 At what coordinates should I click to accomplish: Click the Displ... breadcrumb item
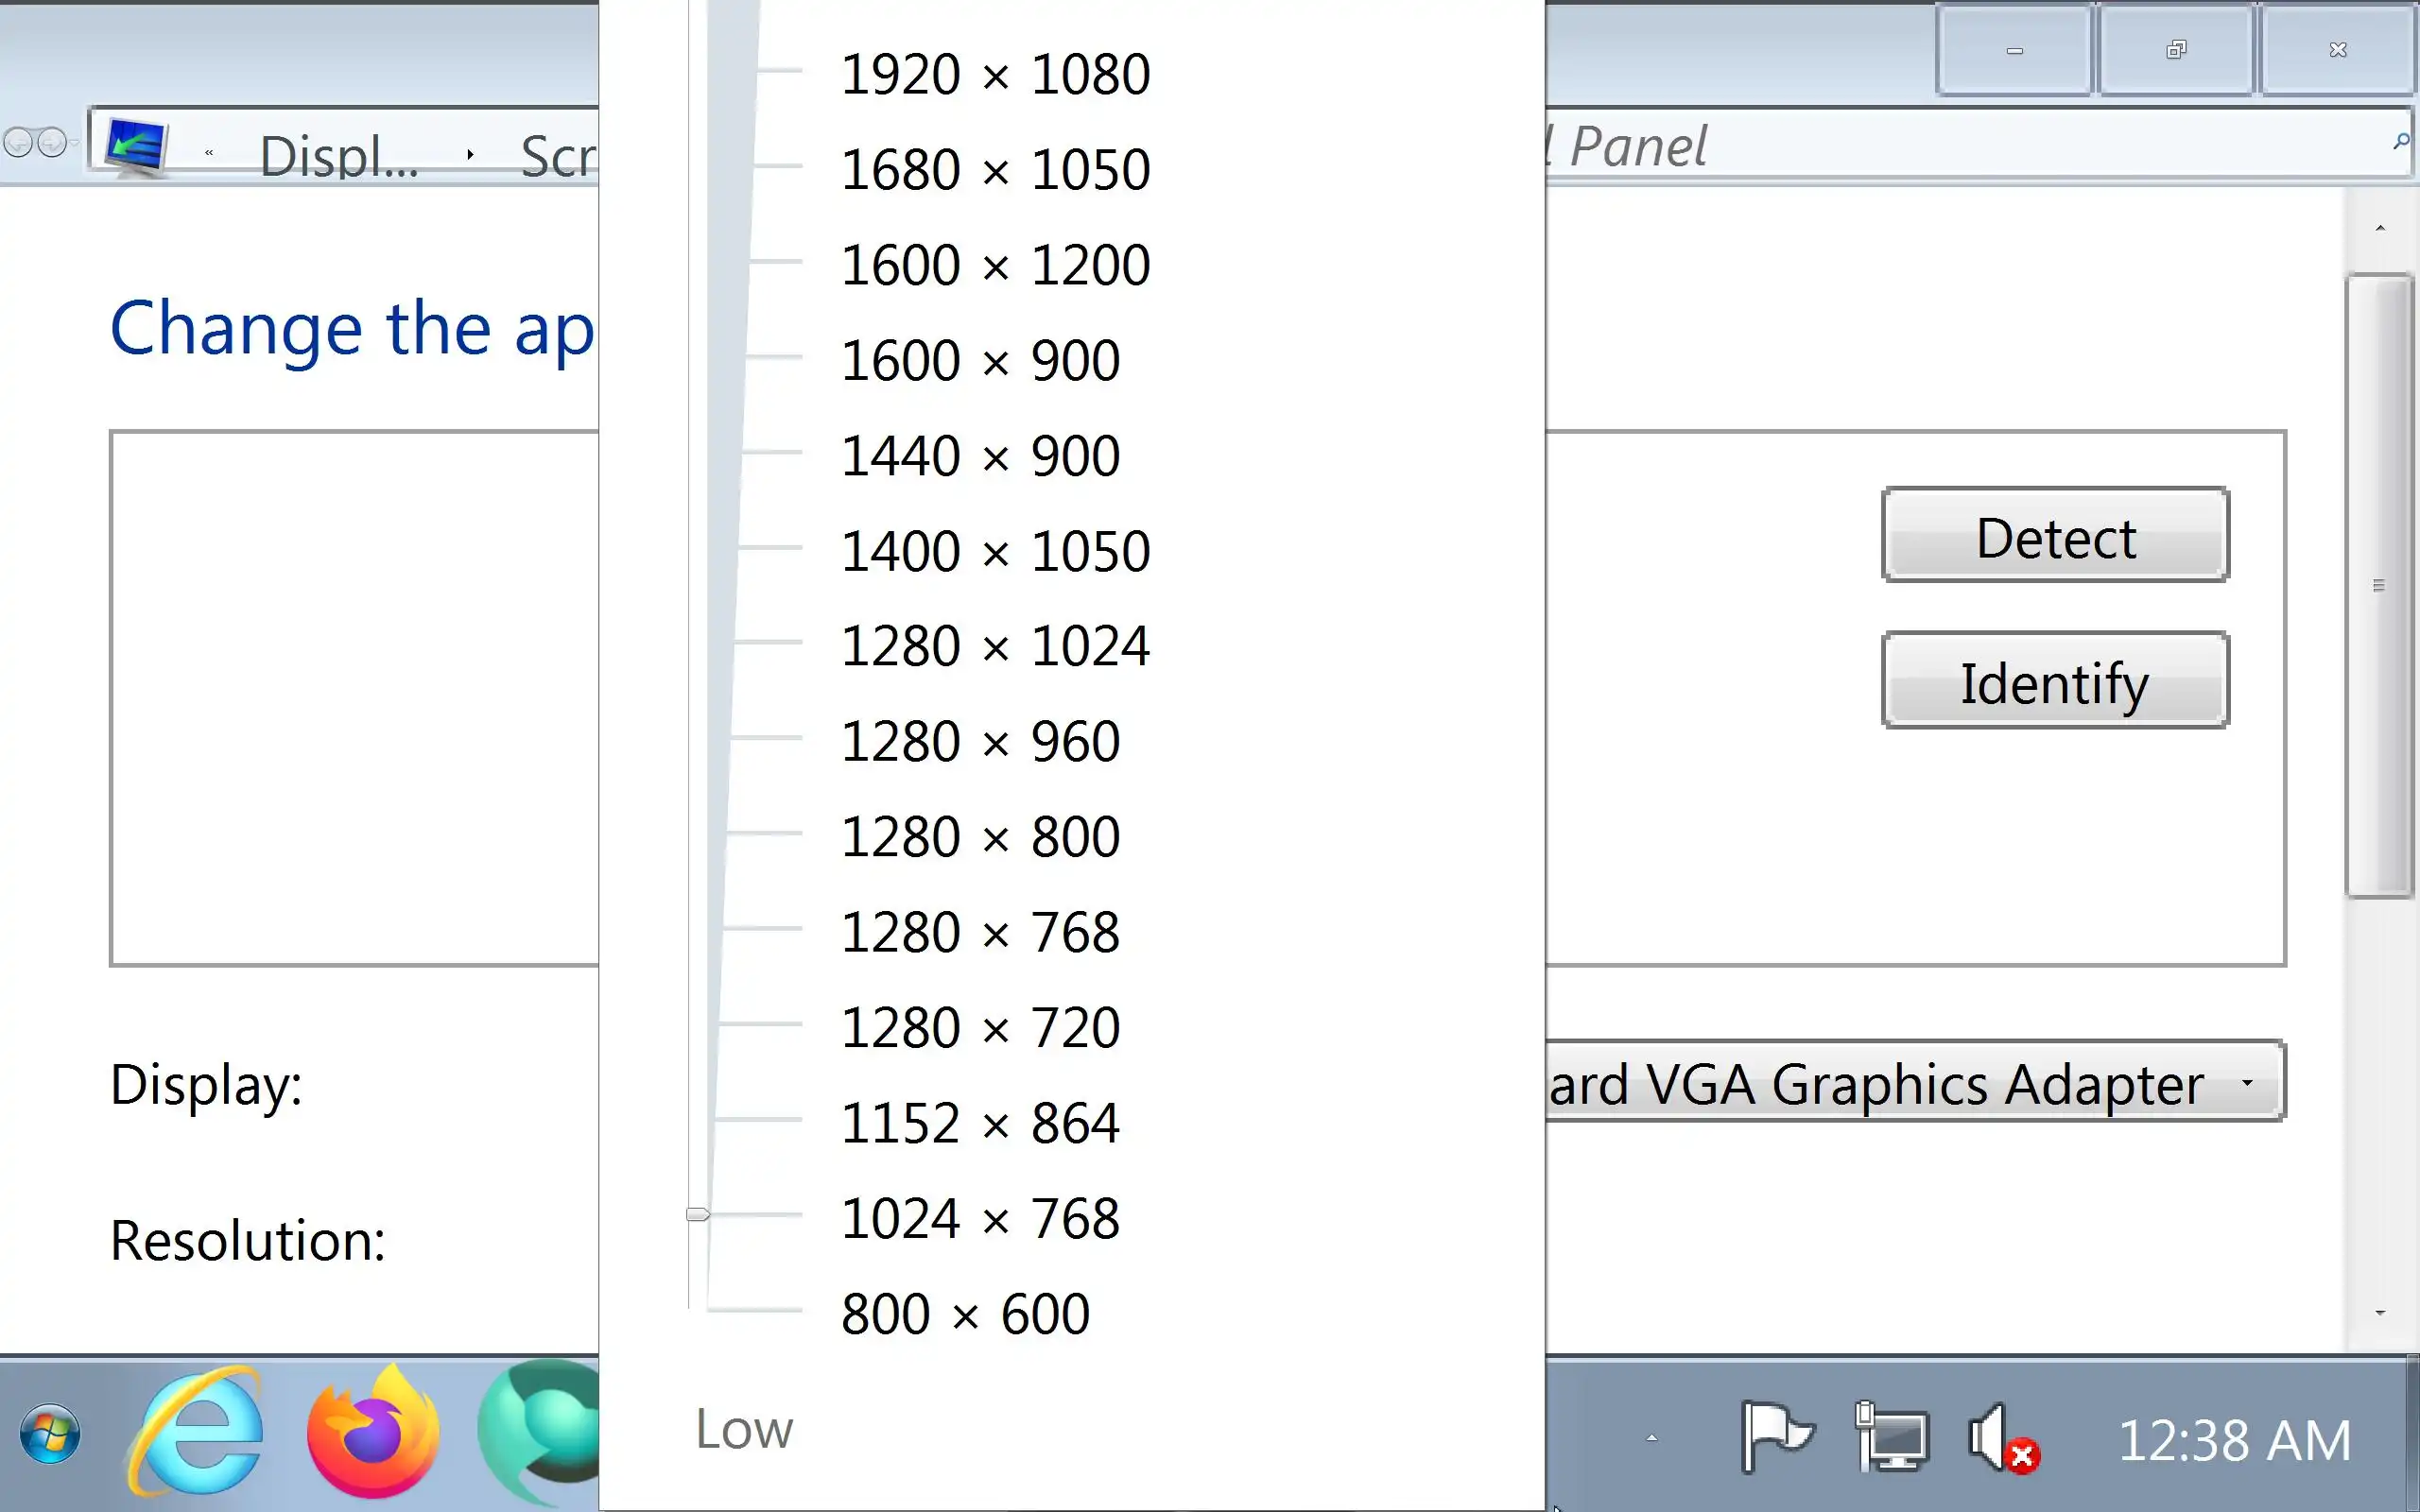(339, 156)
